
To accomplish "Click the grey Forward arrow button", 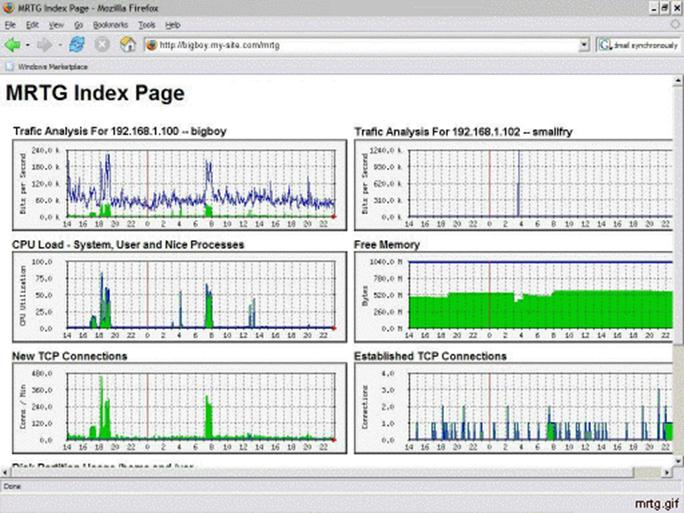I will pos(44,45).
